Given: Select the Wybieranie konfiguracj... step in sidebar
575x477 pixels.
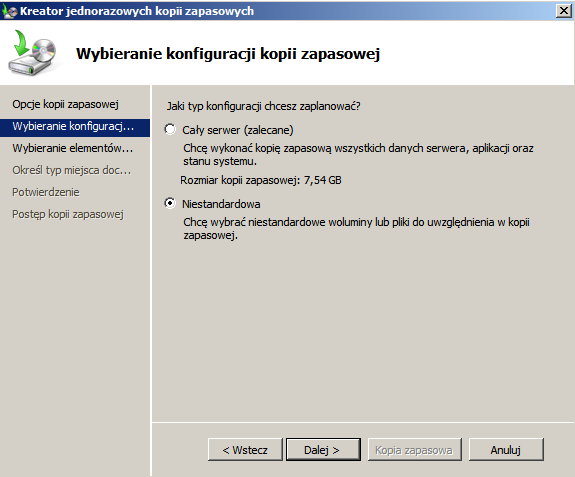Looking at the screenshot, I should [75, 127].
